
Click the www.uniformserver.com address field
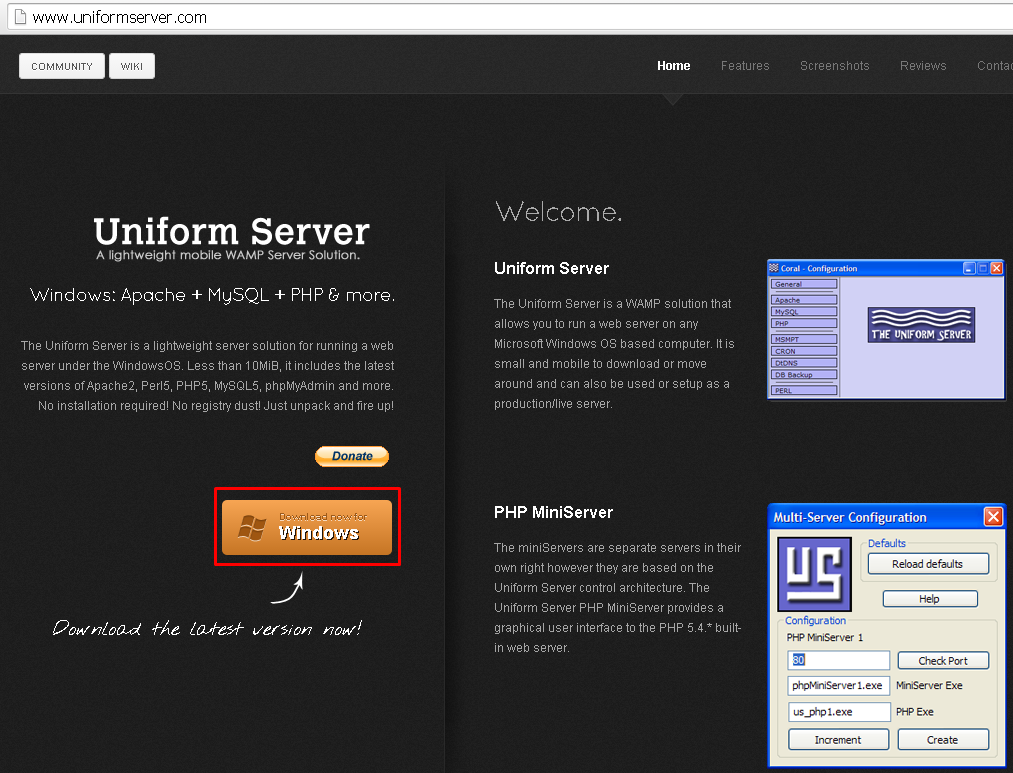pyautogui.click(x=510, y=17)
